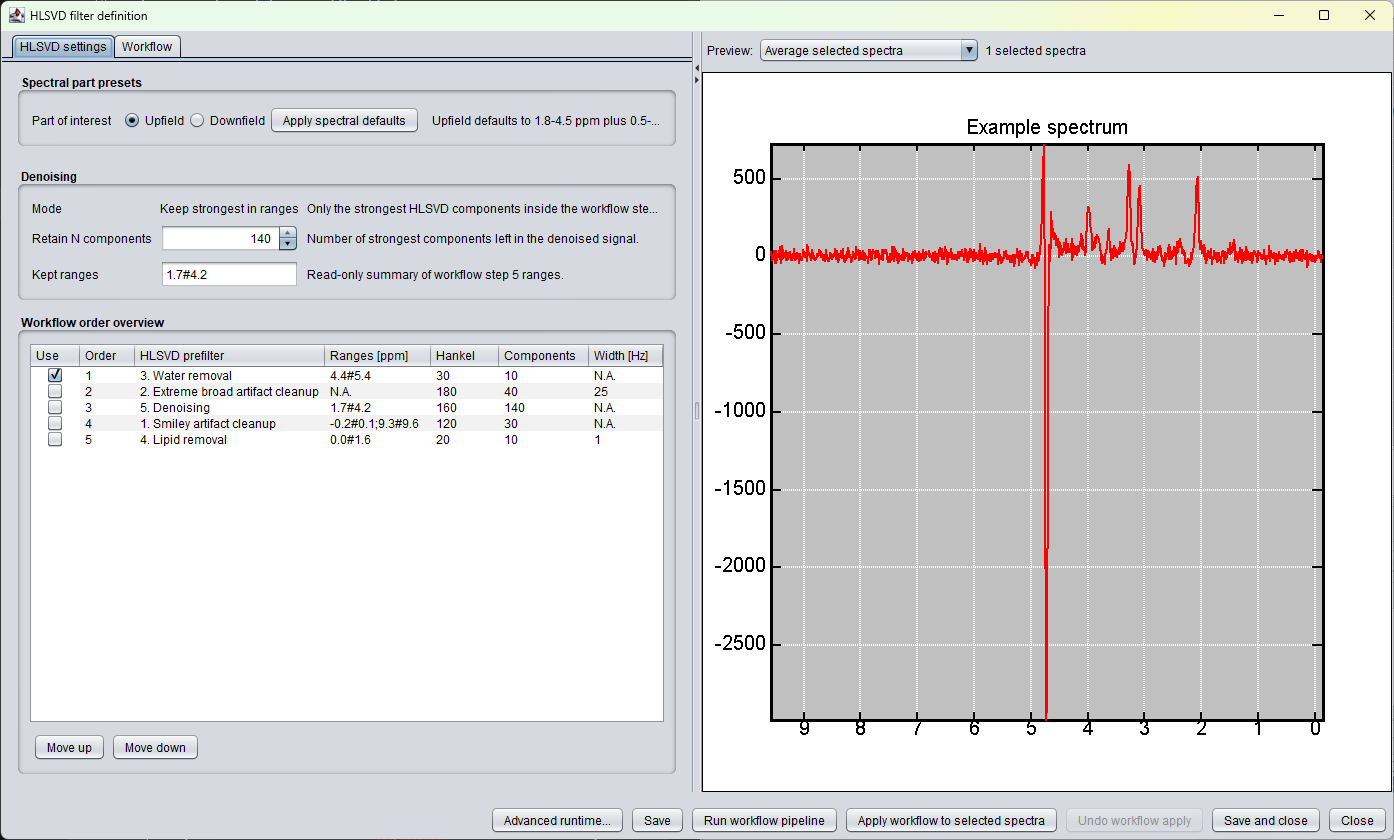Click the Ranges [ppm] column header
The height and width of the screenshot is (840, 1394).
pos(377,356)
